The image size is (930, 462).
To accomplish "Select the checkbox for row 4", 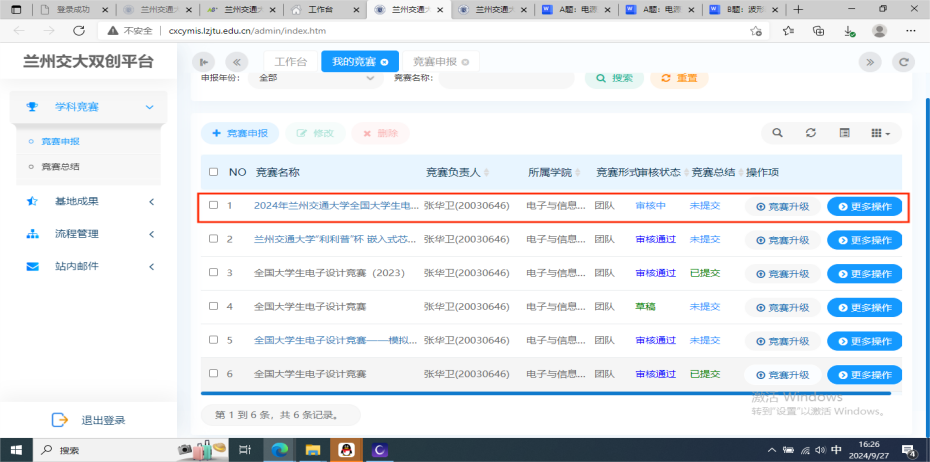I will click(x=213, y=306).
